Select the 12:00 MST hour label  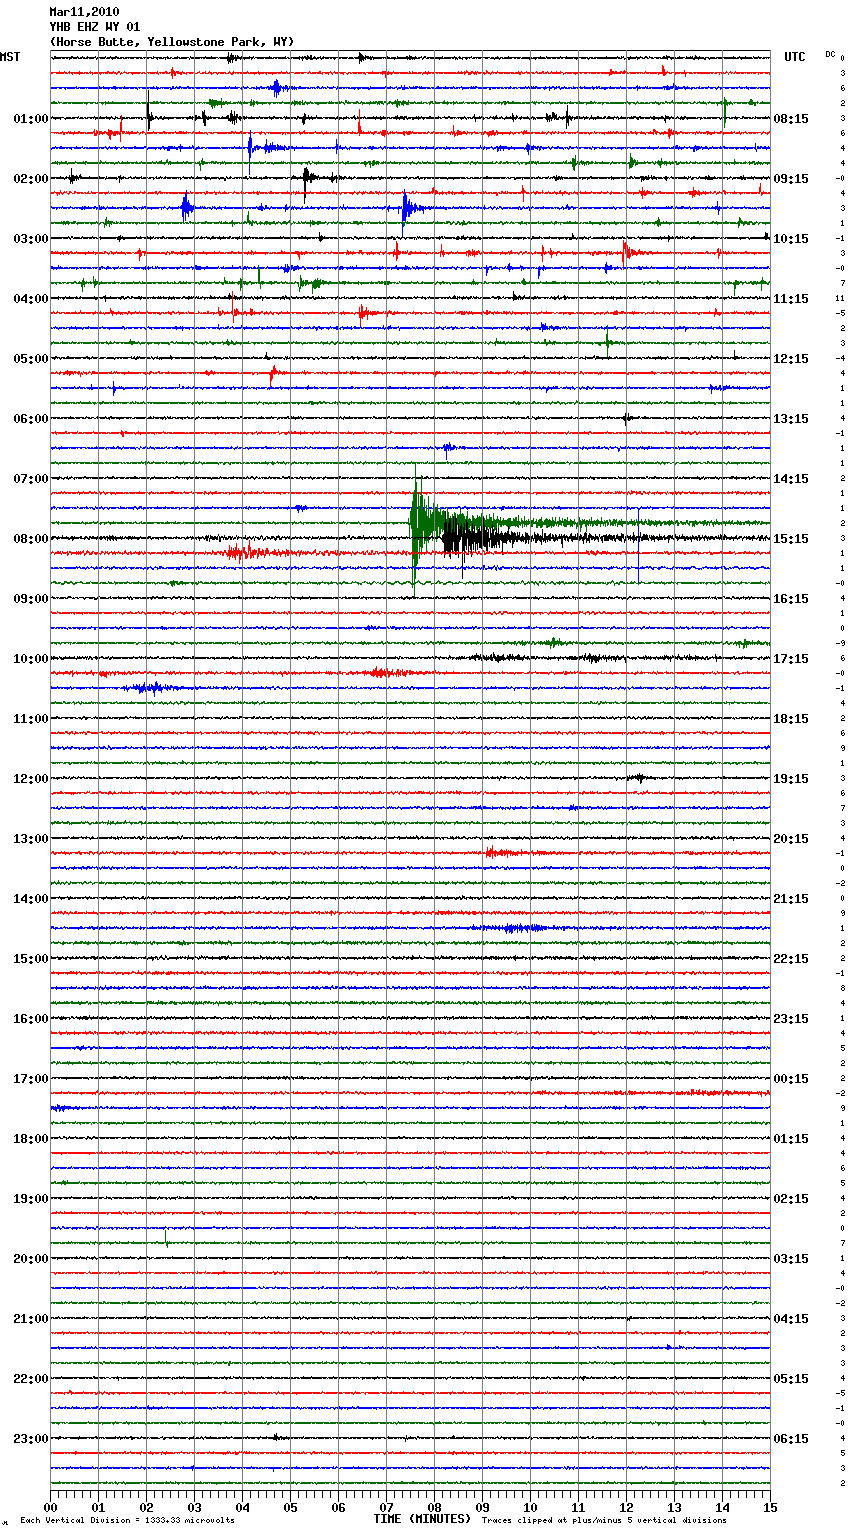(31, 779)
